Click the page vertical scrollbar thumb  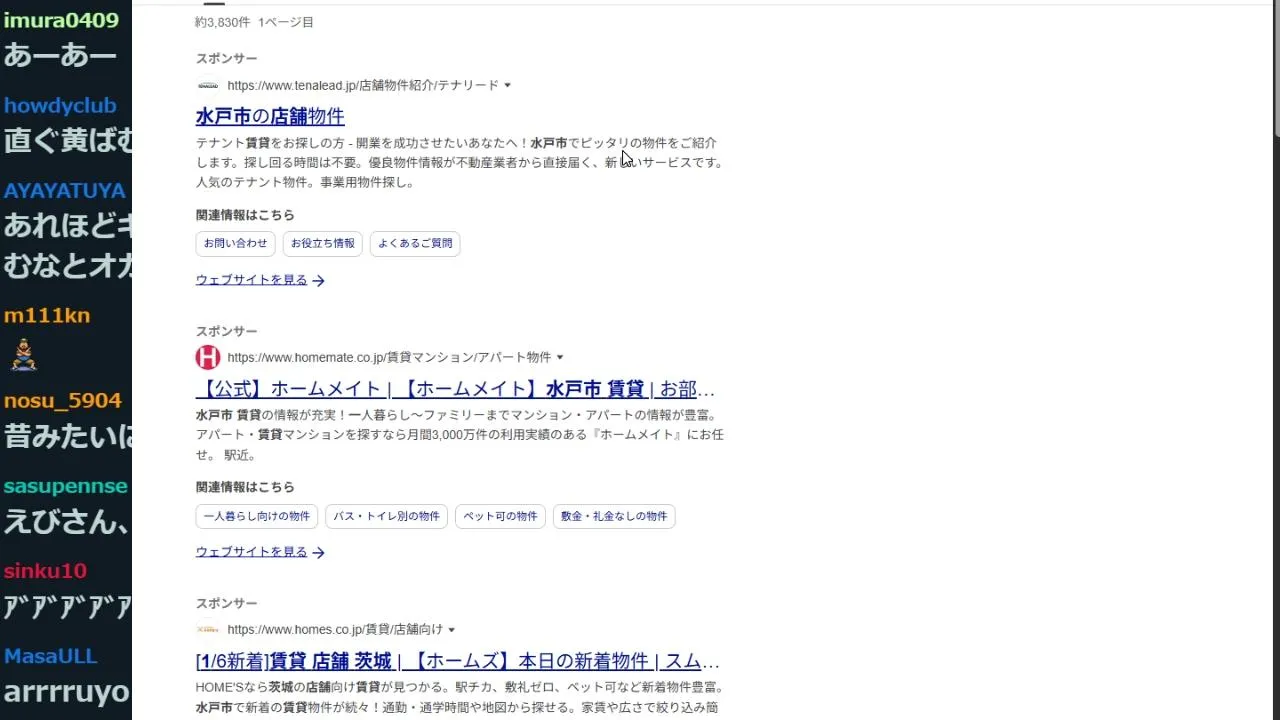(1277, 67)
